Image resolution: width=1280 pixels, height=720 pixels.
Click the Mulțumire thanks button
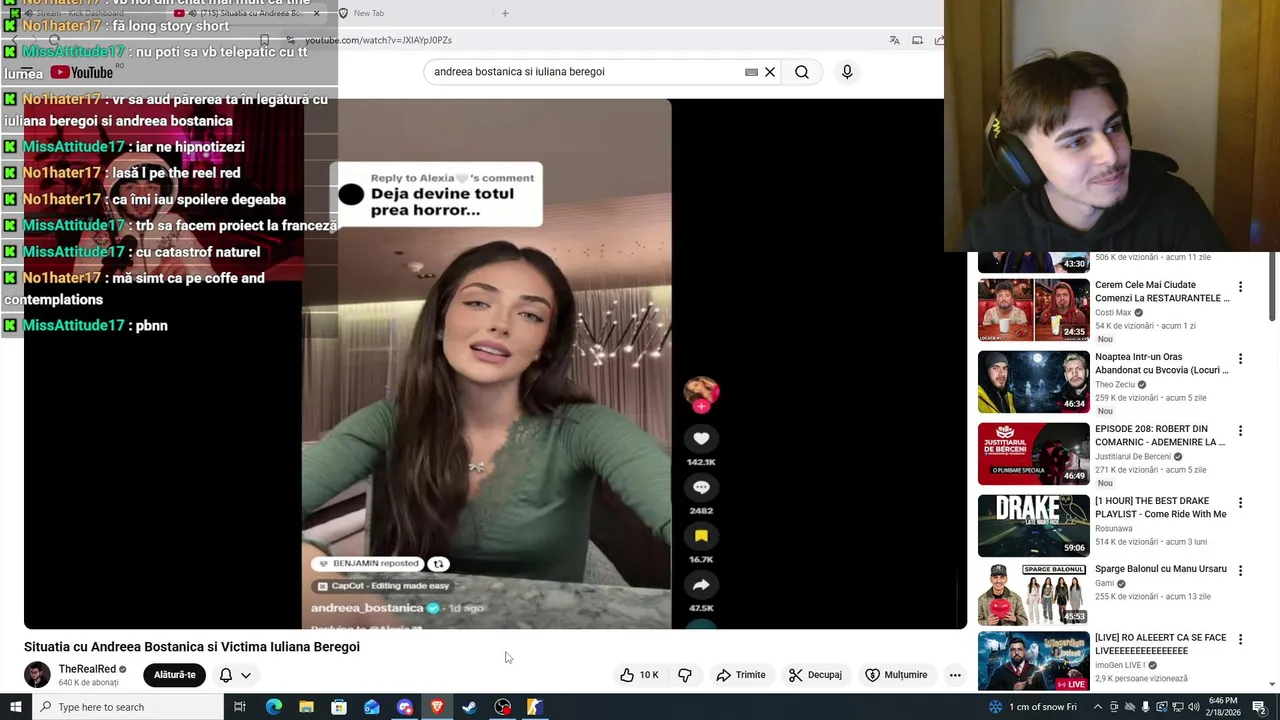[x=896, y=675]
